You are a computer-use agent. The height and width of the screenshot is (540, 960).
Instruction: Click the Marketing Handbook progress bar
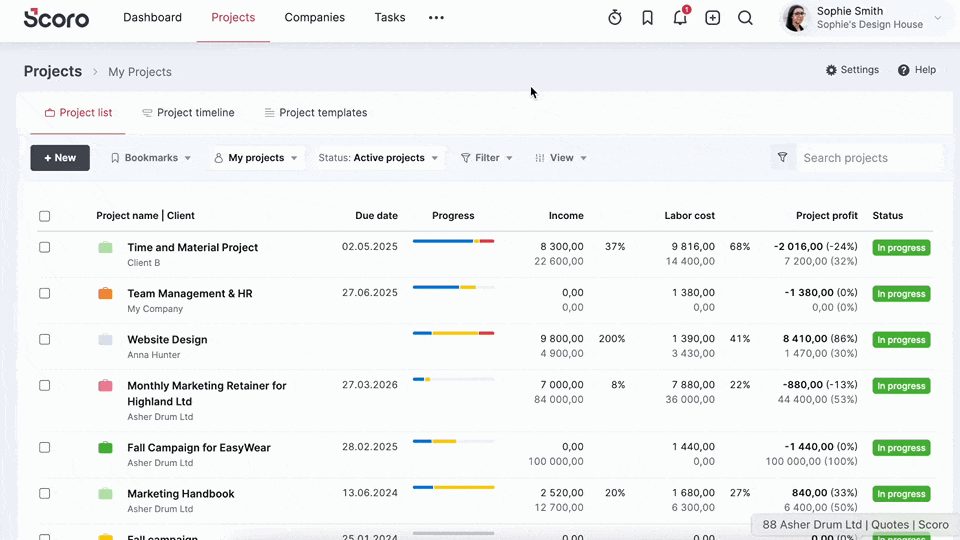[453, 487]
